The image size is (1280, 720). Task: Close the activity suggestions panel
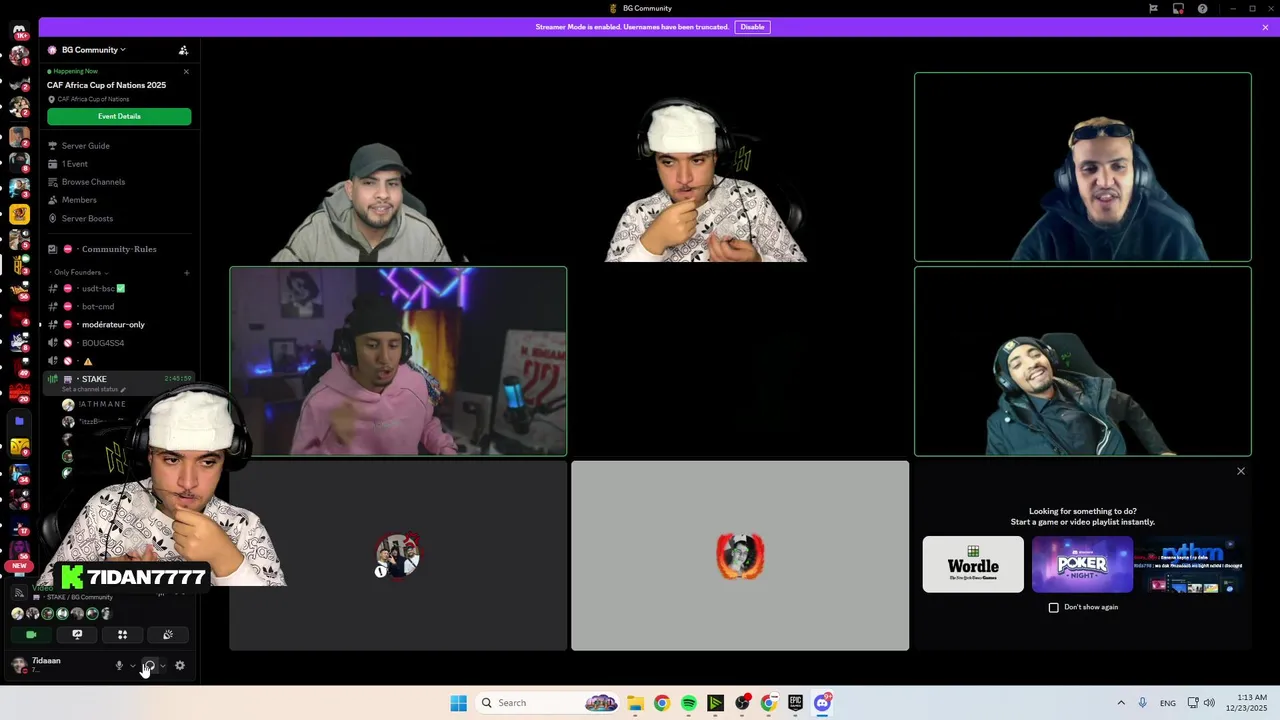coord(1241,471)
